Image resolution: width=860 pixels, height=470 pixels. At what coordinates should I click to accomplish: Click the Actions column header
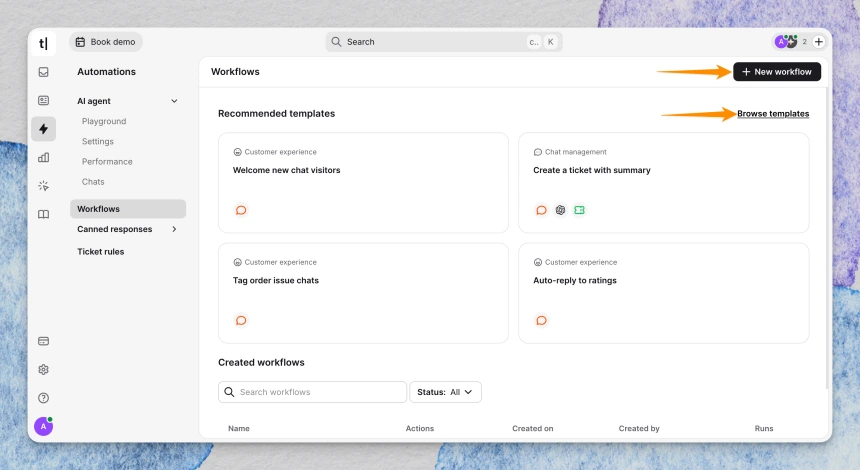pos(420,428)
